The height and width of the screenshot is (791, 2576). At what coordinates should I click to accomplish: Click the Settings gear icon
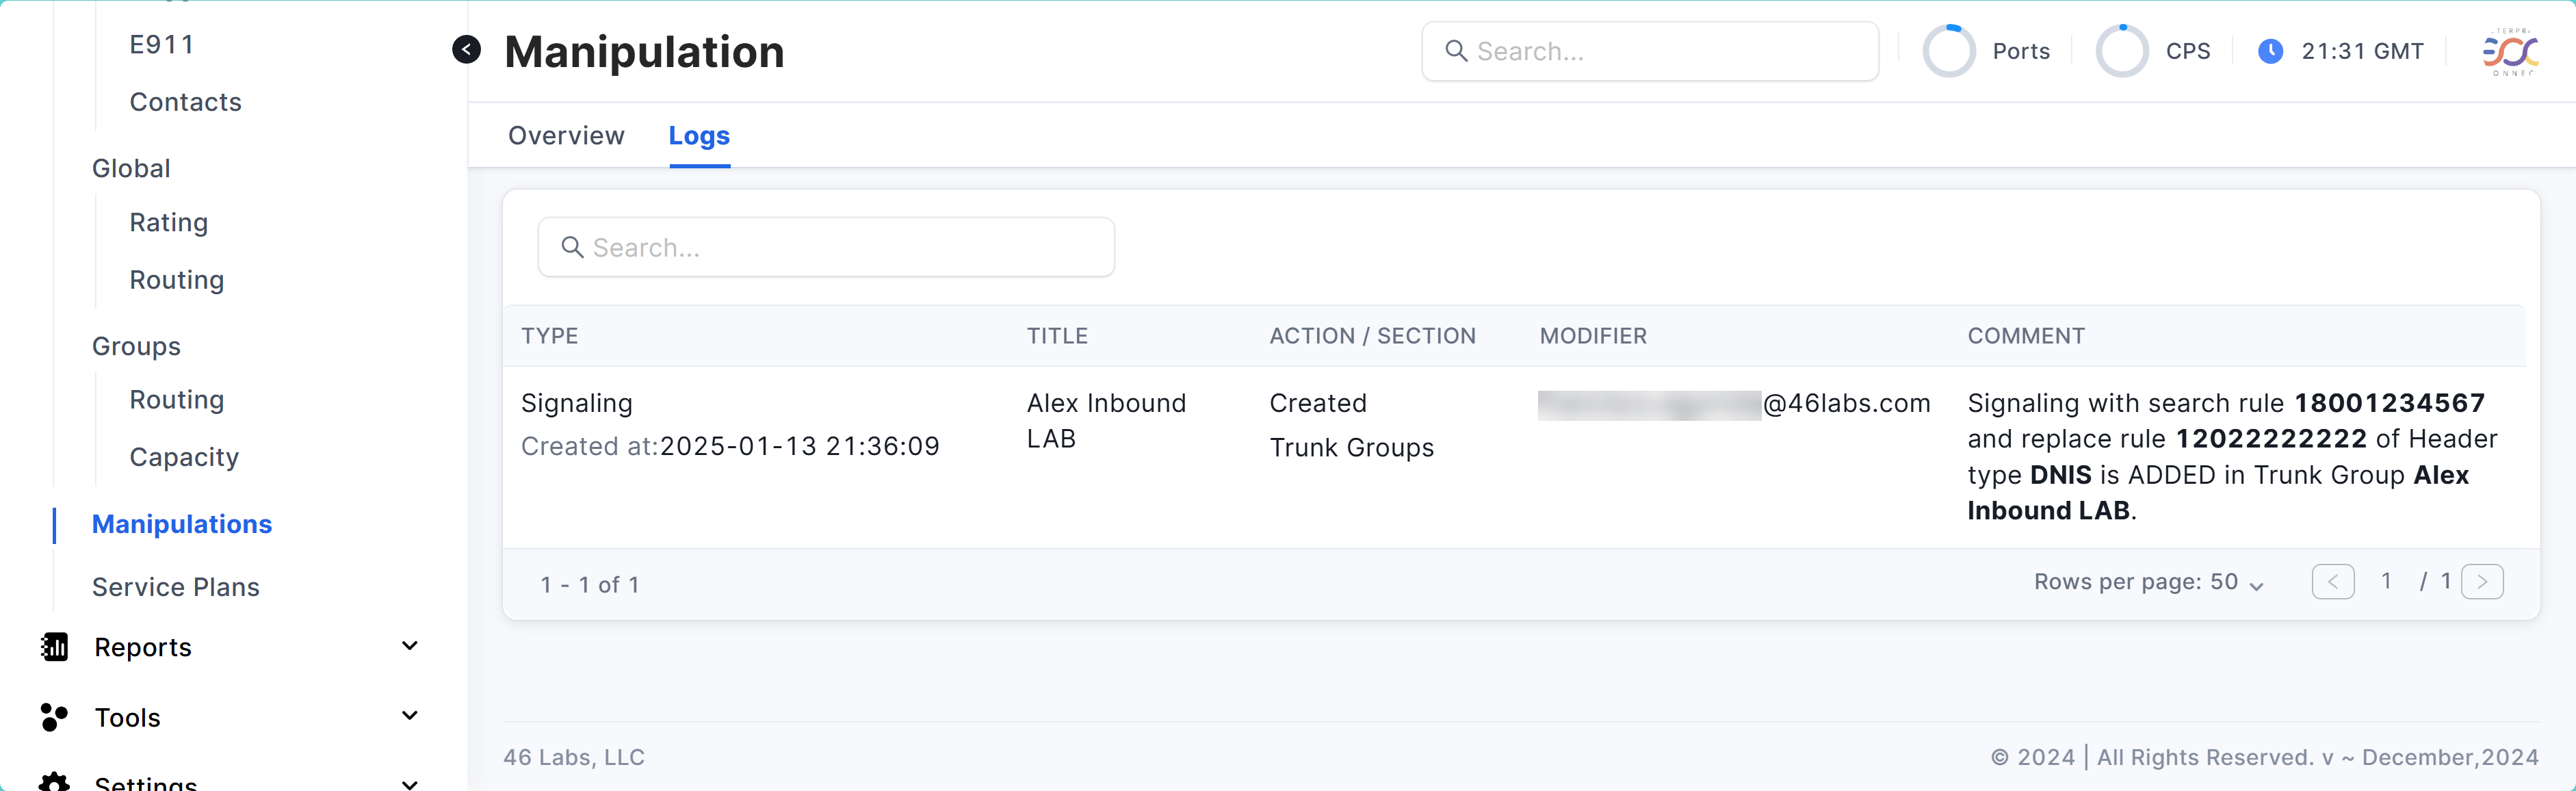pos(54,782)
